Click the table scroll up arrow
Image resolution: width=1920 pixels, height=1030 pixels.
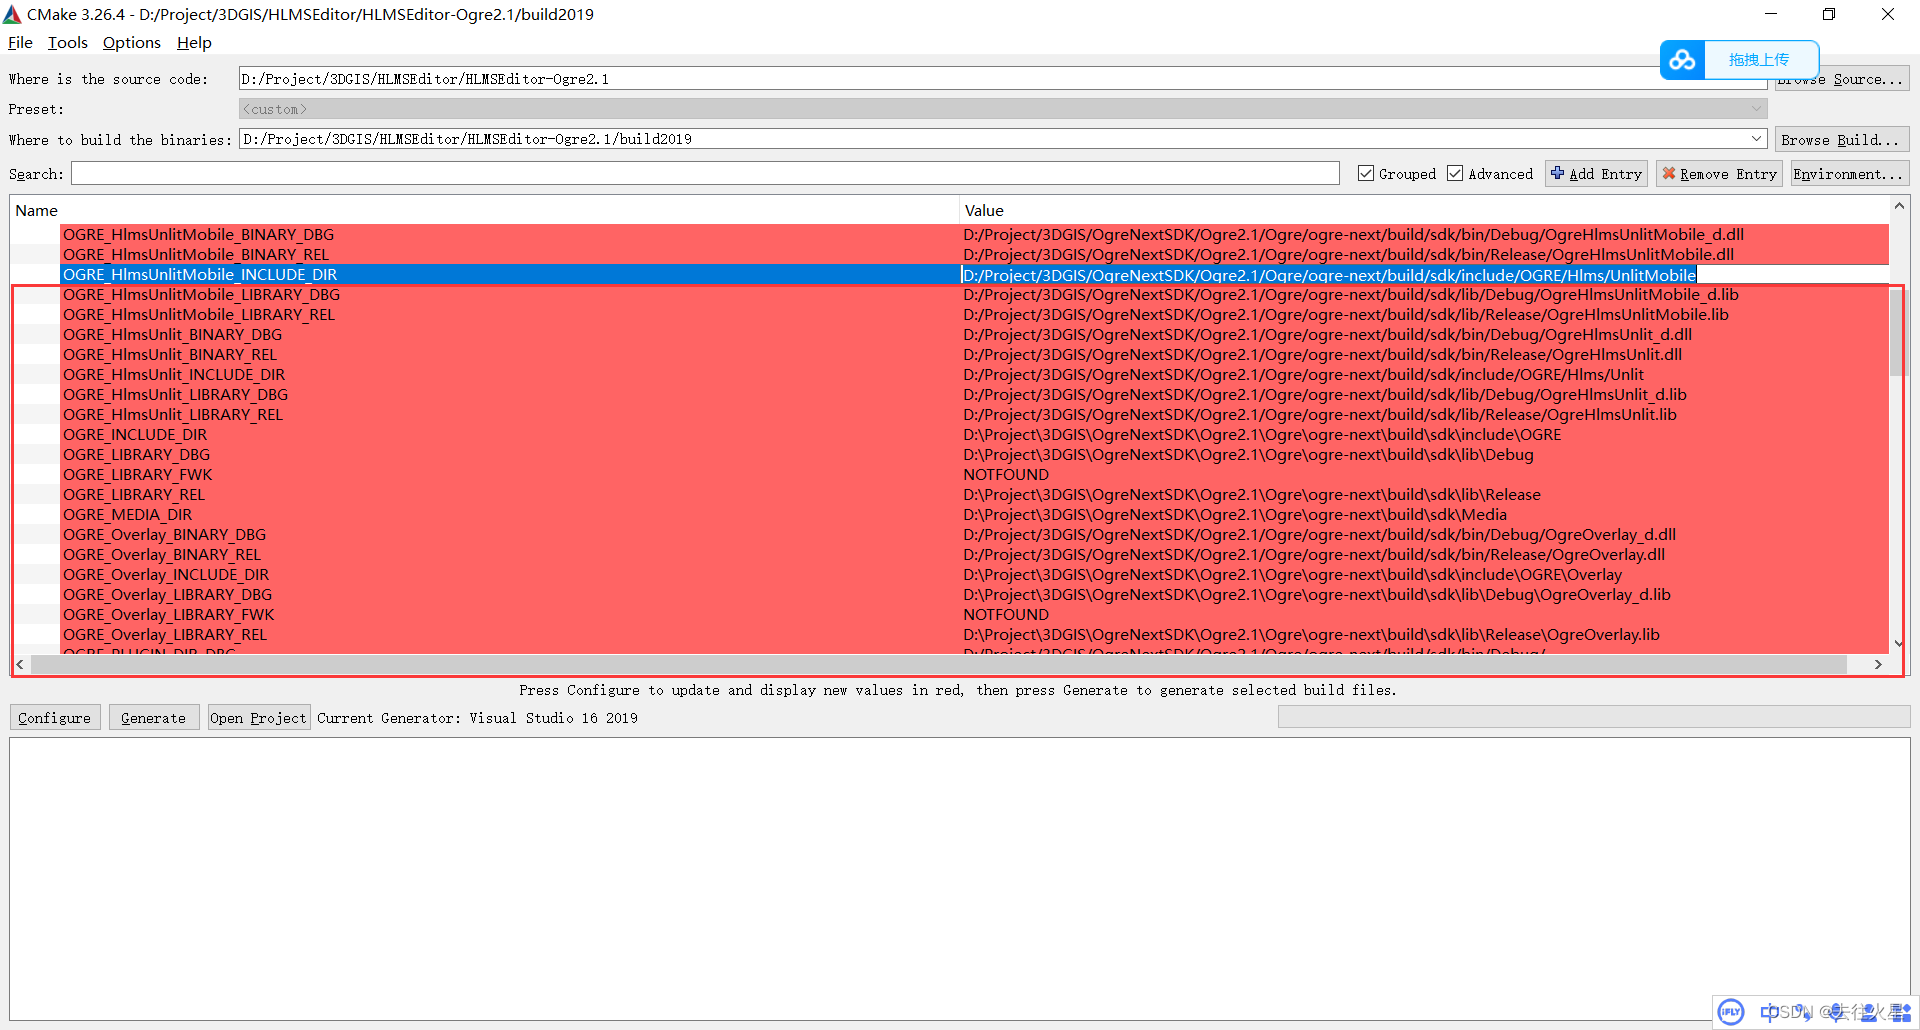[x=1898, y=206]
